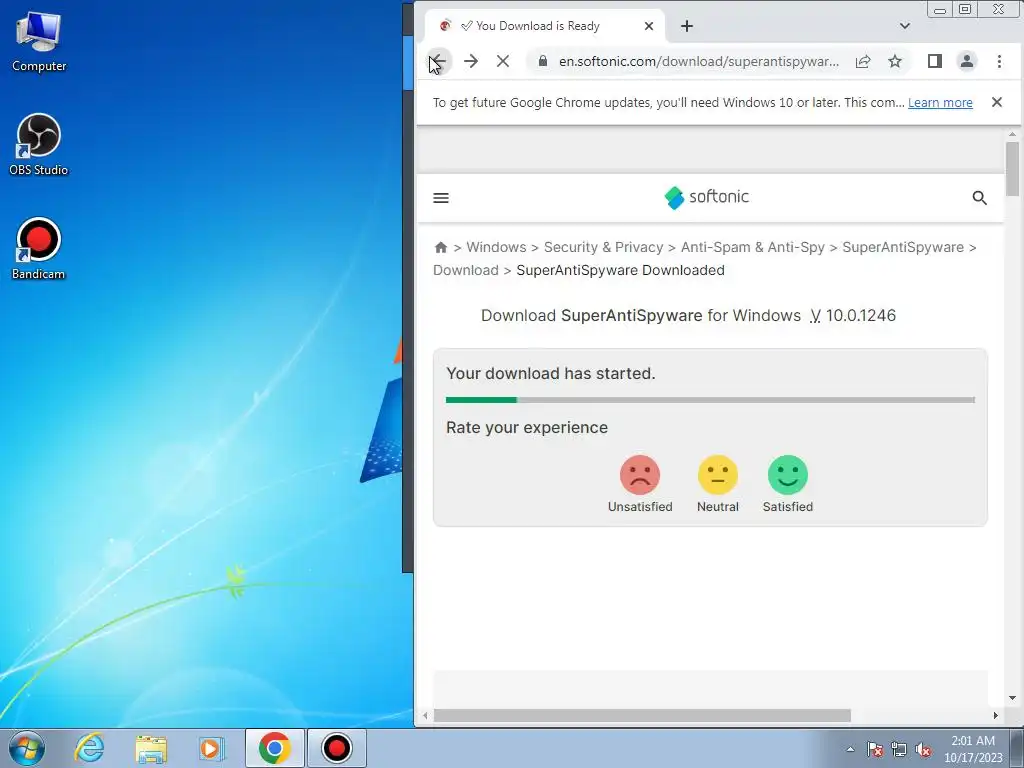This screenshot has height=768, width=1024.
Task: Open the Chrome three-dot menu
Action: (999, 61)
